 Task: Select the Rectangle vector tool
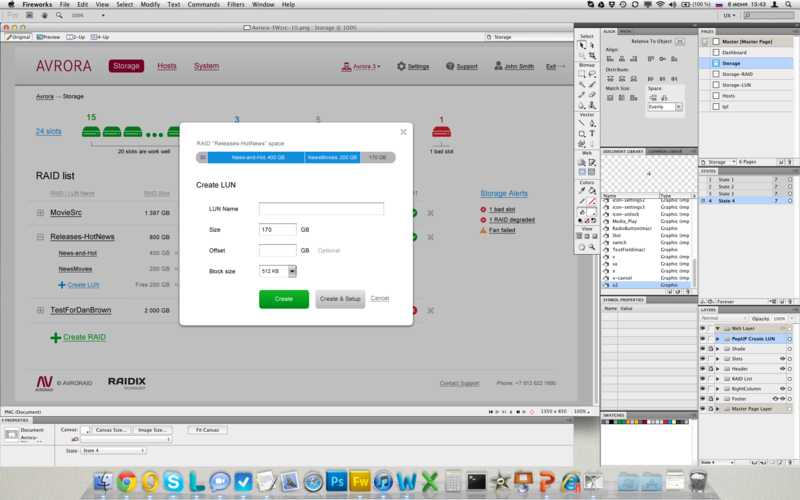pyautogui.click(x=582, y=134)
